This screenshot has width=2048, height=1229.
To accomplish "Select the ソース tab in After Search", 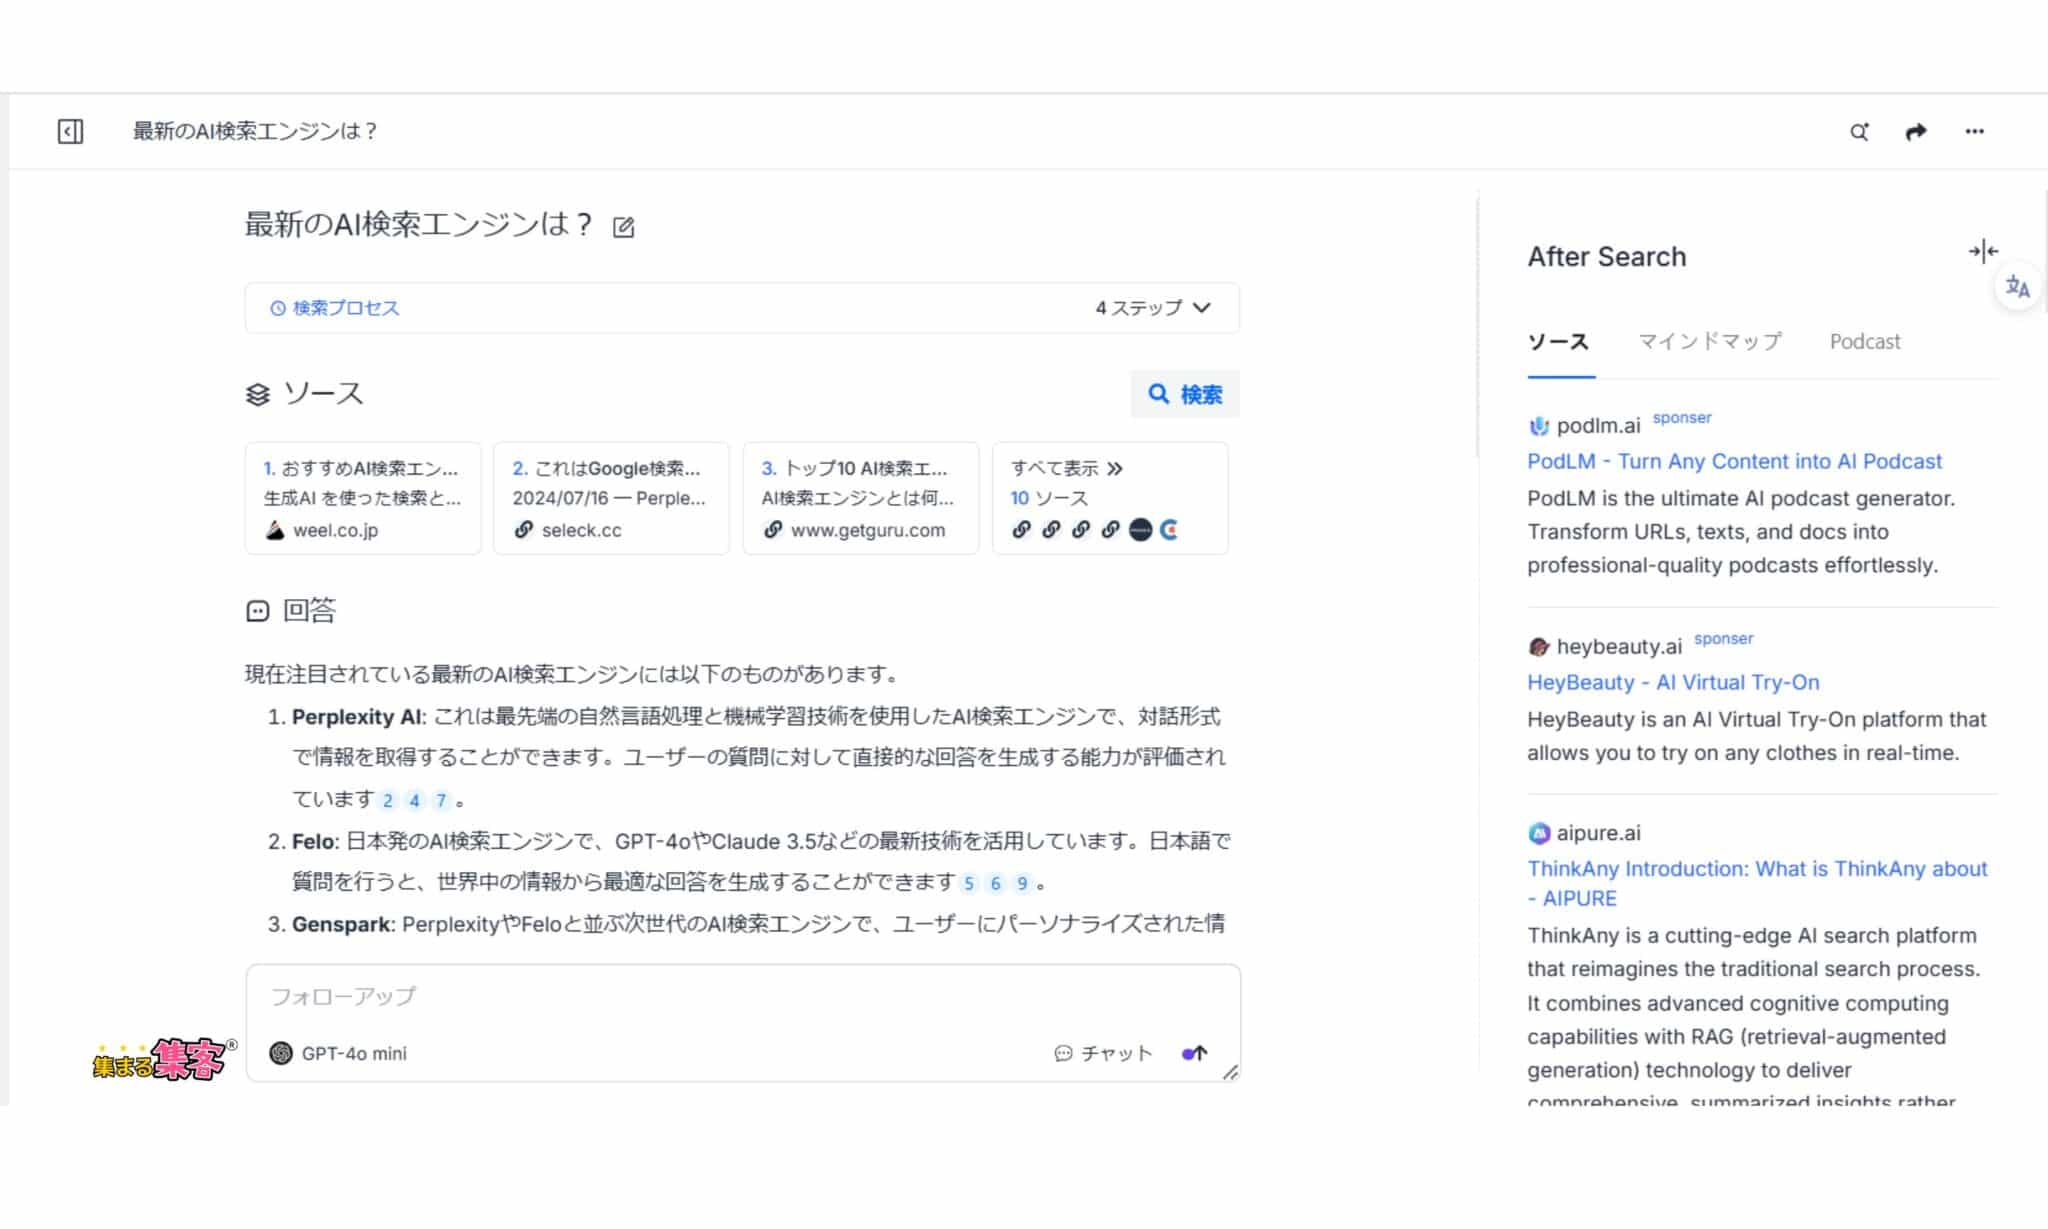I will (x=1558, y=342).
